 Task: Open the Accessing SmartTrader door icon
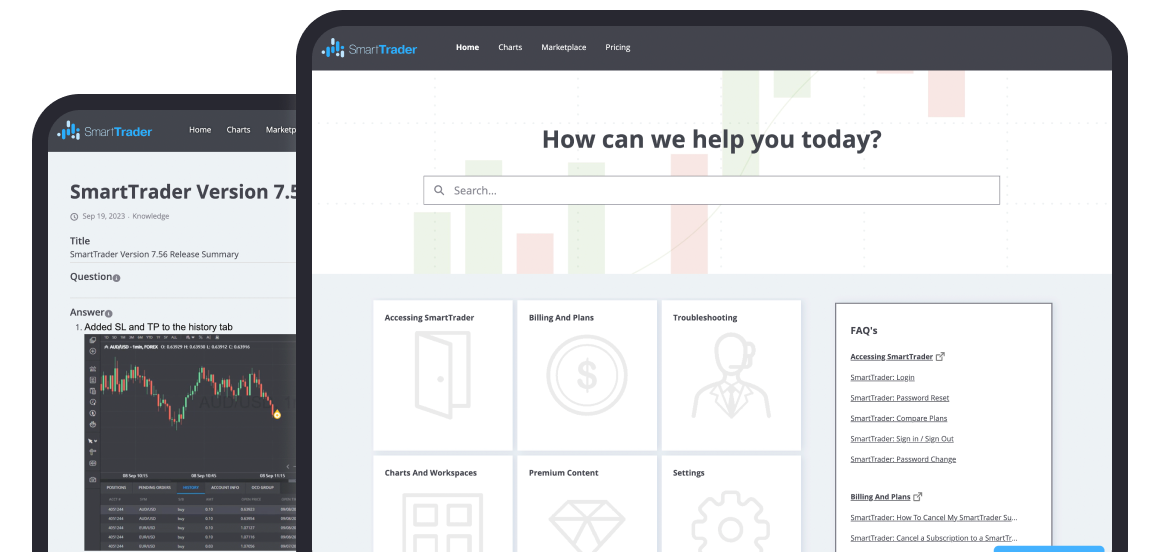[442, 374]
